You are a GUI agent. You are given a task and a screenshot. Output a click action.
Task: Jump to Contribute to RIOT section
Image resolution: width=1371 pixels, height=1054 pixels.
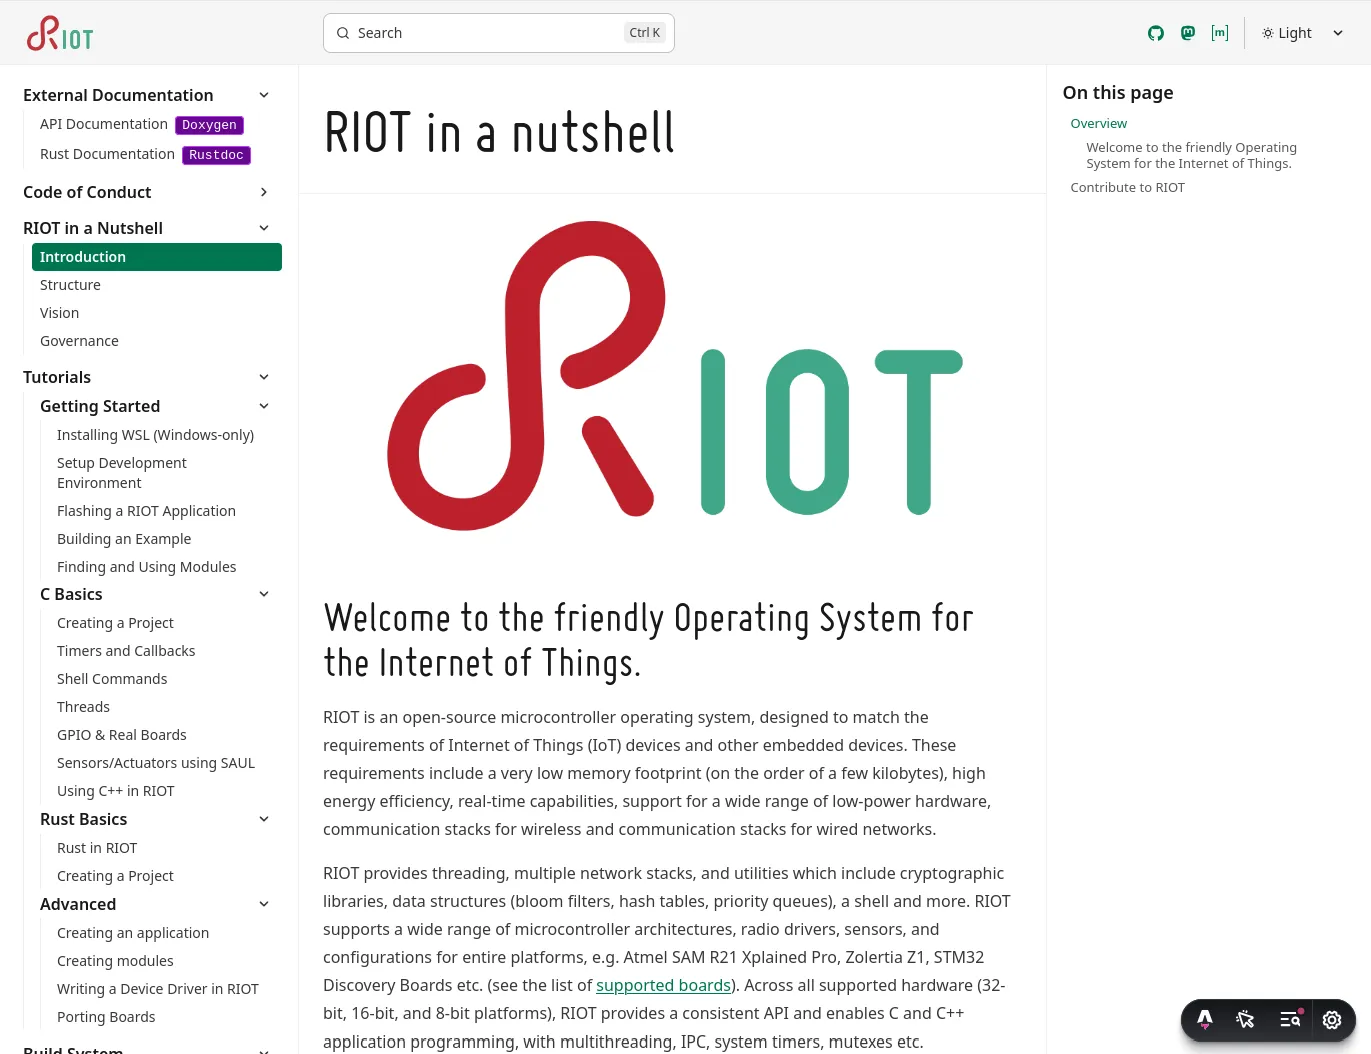[x=1127, y=187]
